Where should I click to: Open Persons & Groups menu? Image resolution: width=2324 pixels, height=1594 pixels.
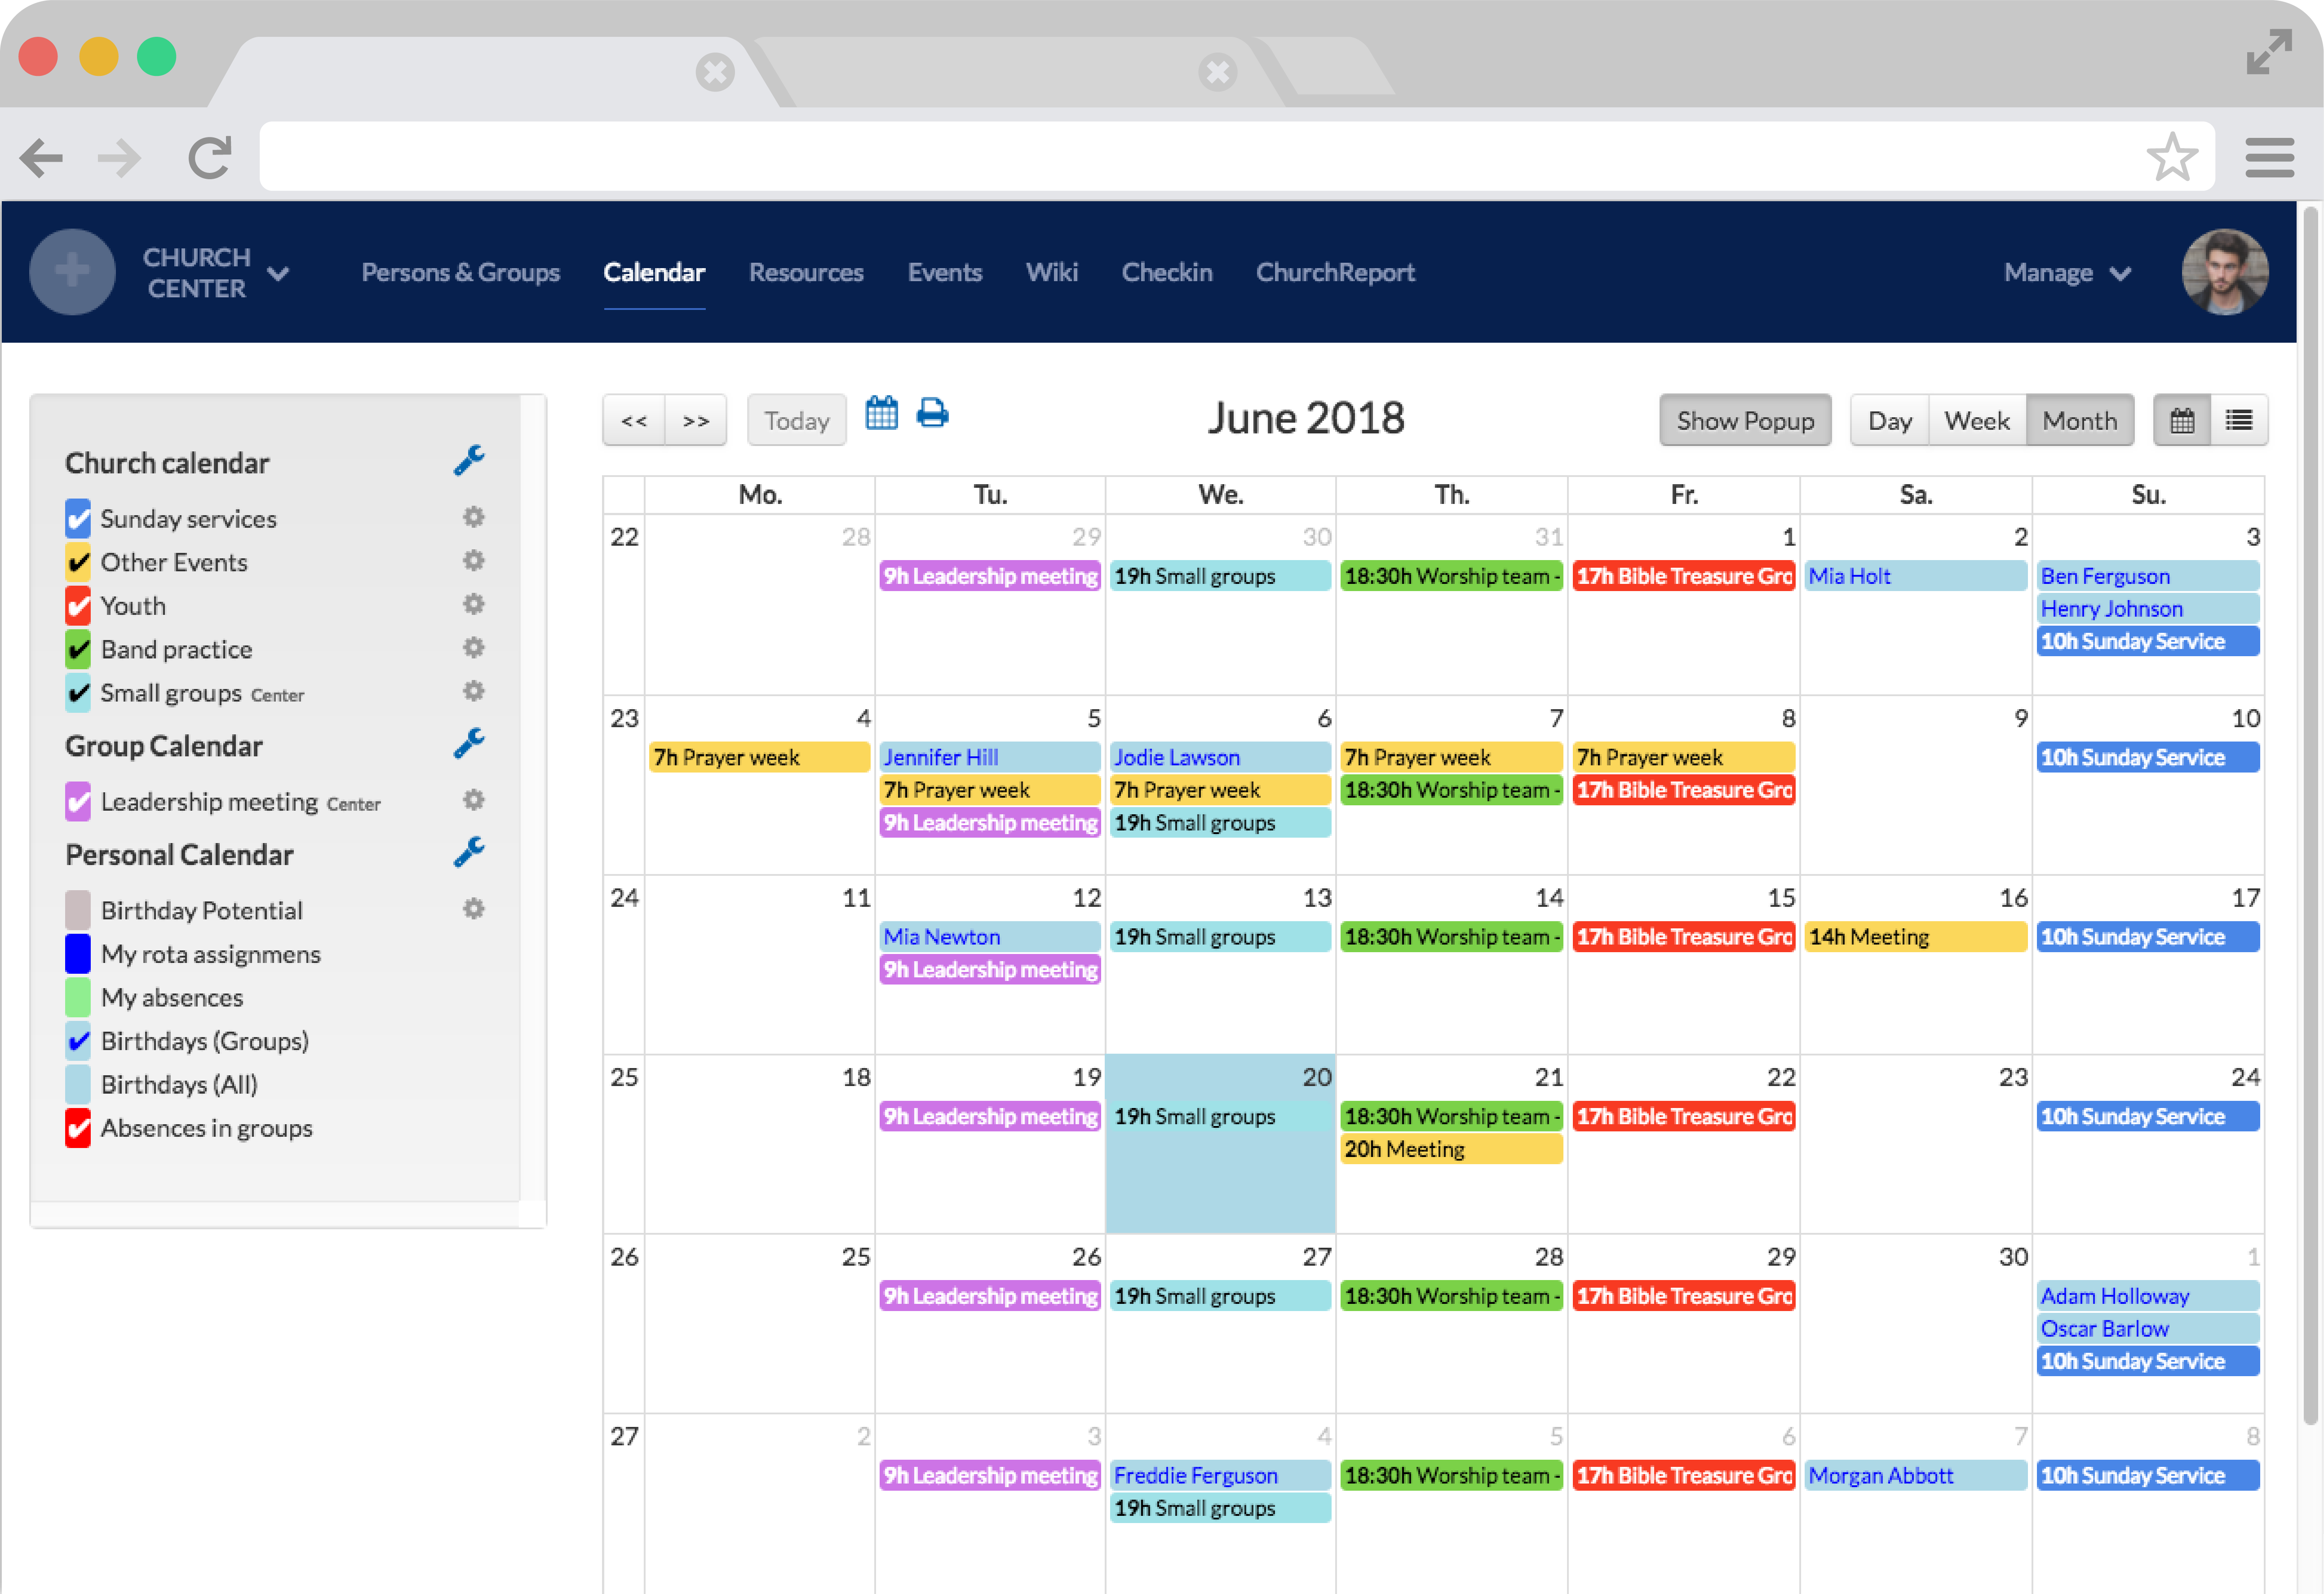click(460, 272)
